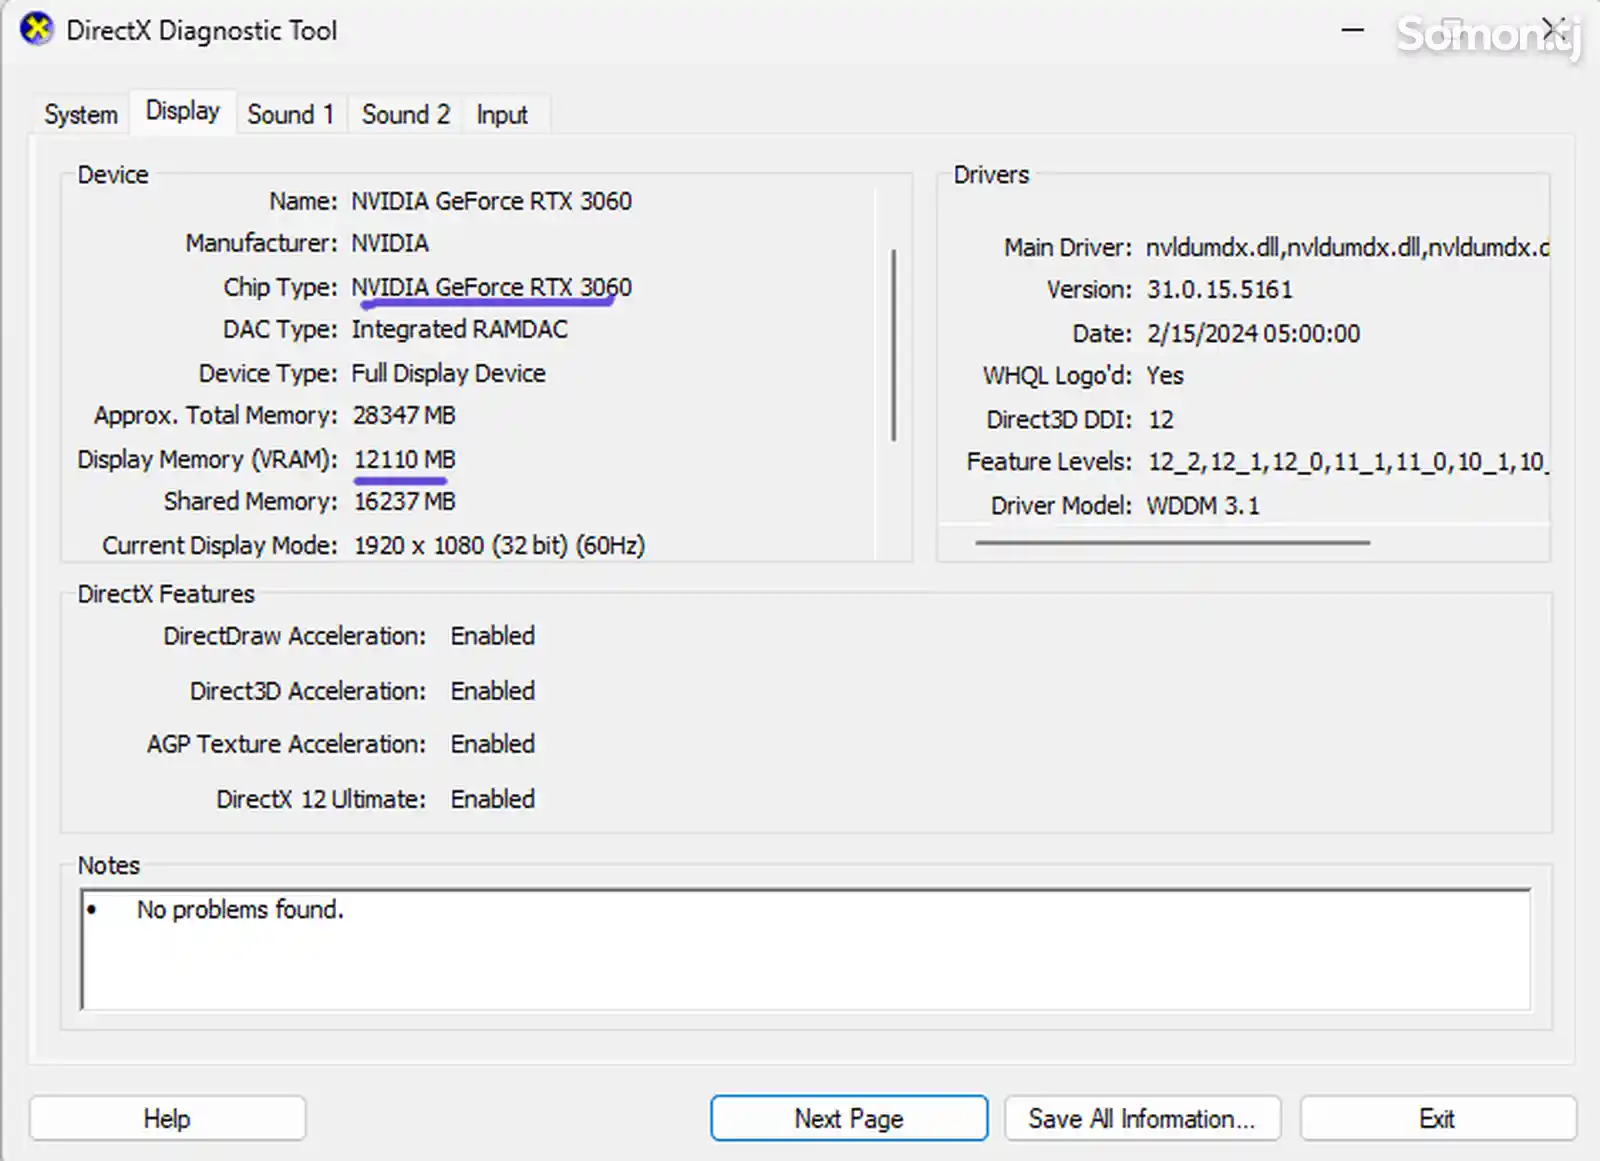Click the Display Memory (VRAM) label
Viewport: 1600px width, 1161px height.
pos(208,459)
